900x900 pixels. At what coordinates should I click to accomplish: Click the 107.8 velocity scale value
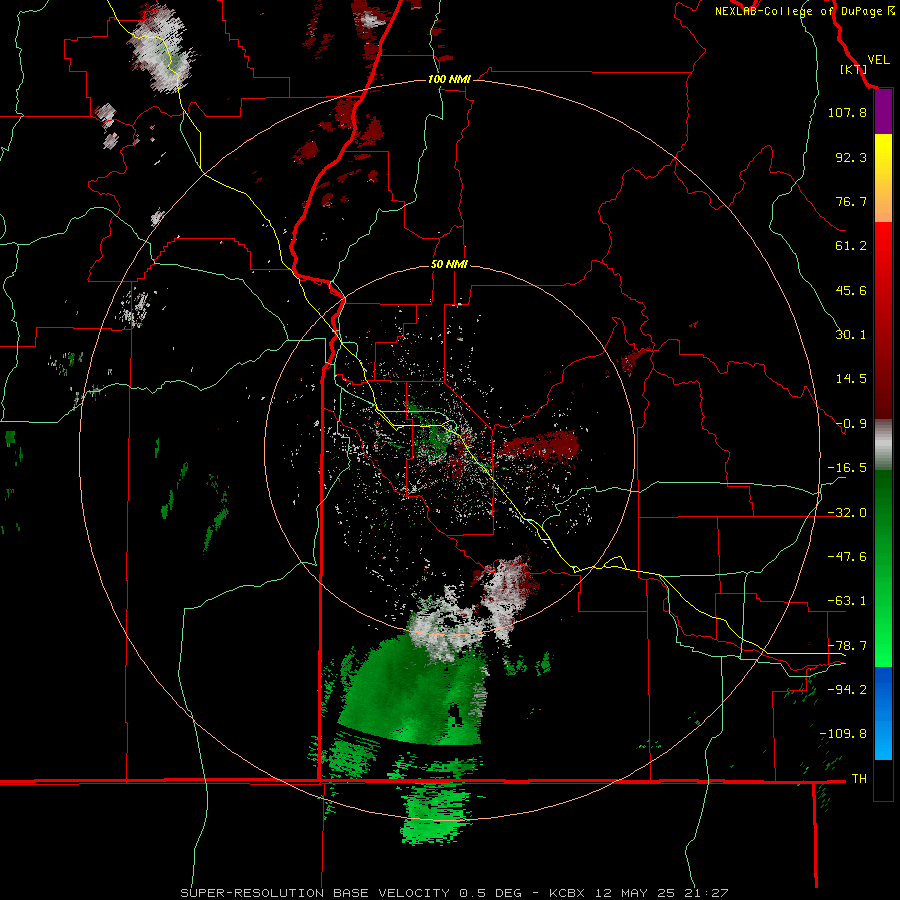click(847, 112)
